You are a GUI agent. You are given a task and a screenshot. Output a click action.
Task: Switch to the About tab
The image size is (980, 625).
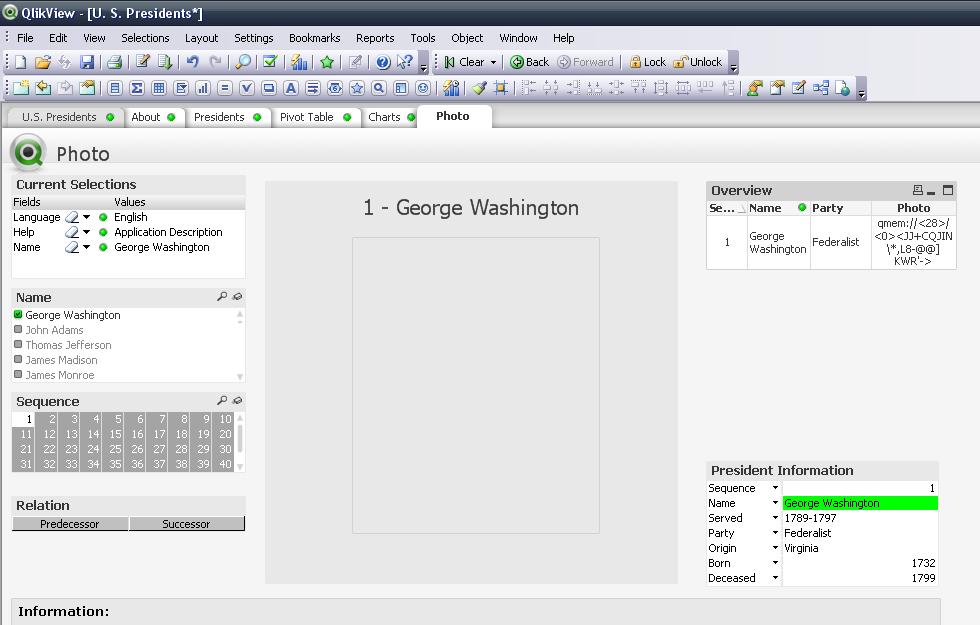[x=153, y=117]
